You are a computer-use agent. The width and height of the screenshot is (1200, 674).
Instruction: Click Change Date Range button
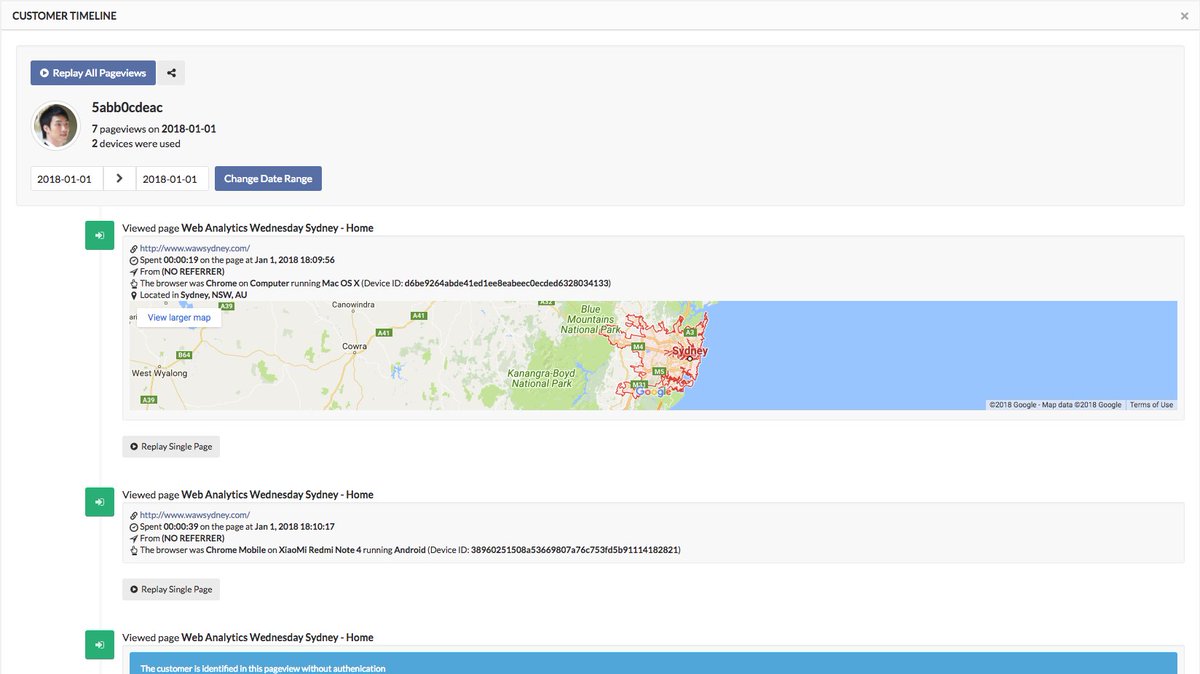click(x=268, y=179)
